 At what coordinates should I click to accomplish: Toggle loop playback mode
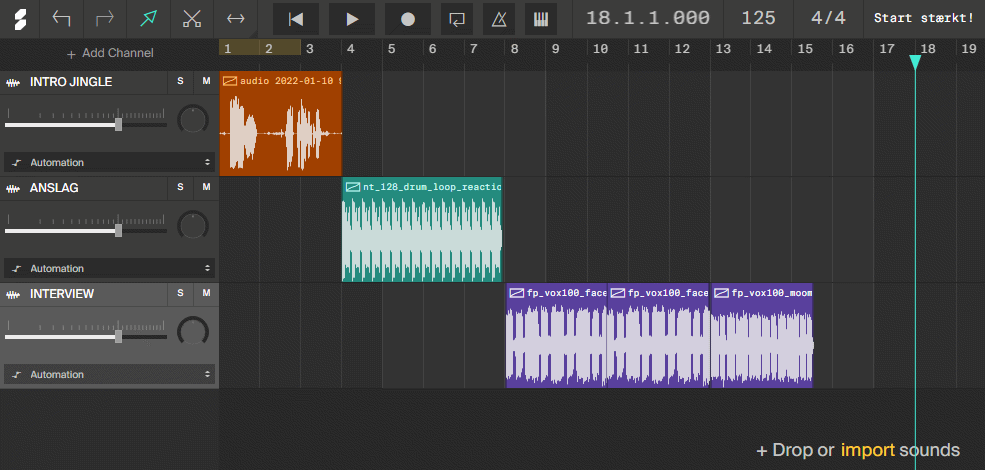point(456,19)
